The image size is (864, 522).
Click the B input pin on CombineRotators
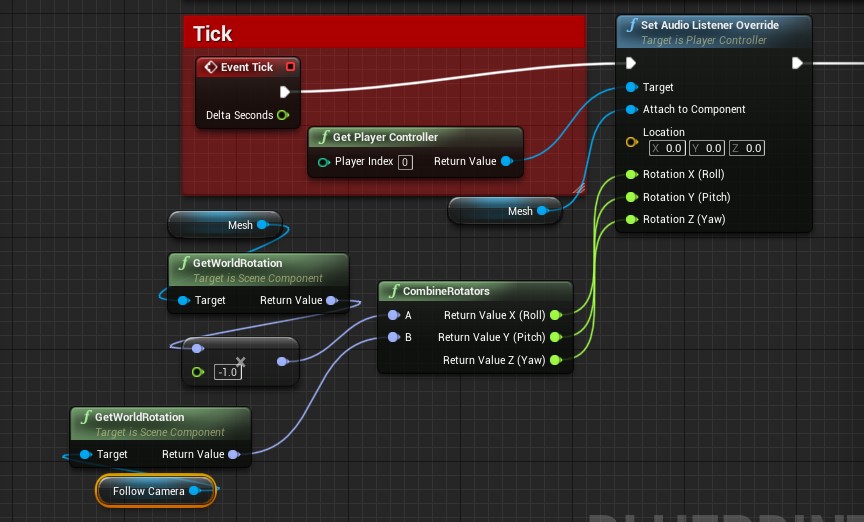tap(393, 337)
